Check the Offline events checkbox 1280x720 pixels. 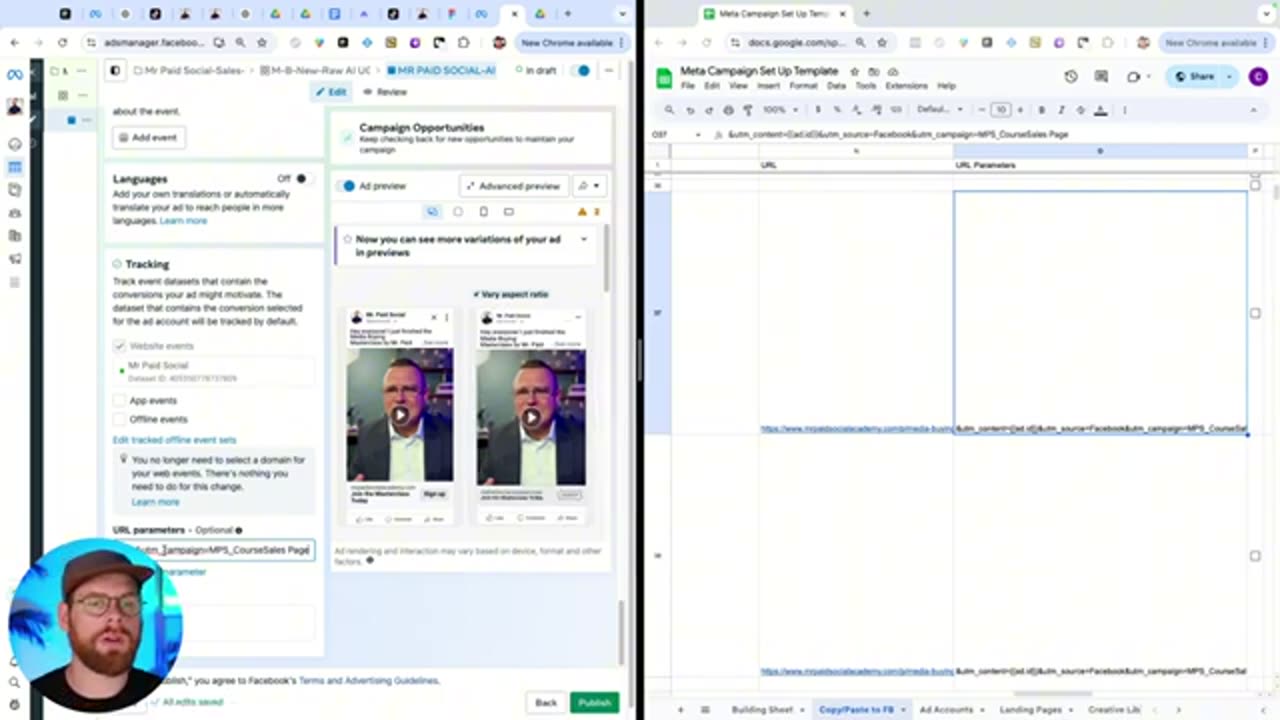click(120, 419)
